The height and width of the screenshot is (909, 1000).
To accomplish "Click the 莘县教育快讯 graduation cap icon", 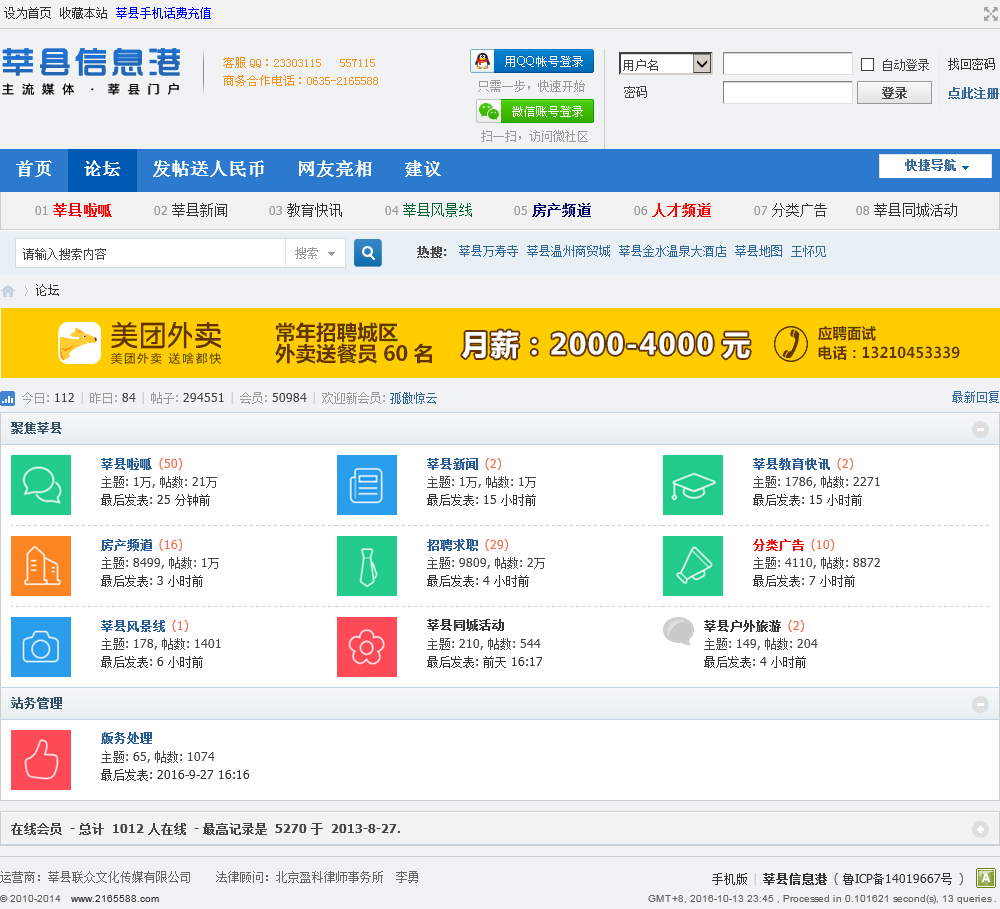I will point(693,485).
